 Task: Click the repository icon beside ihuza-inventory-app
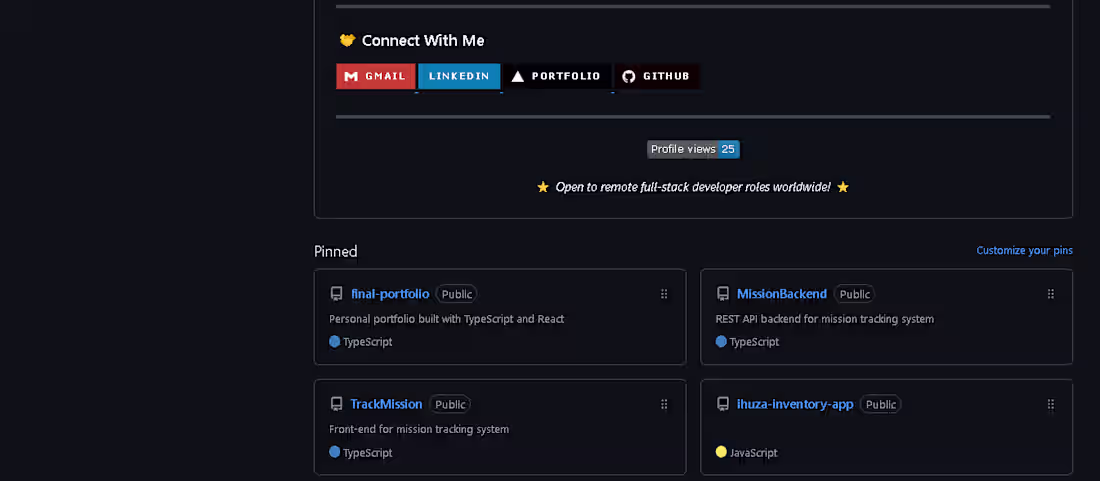pos(723,404)
